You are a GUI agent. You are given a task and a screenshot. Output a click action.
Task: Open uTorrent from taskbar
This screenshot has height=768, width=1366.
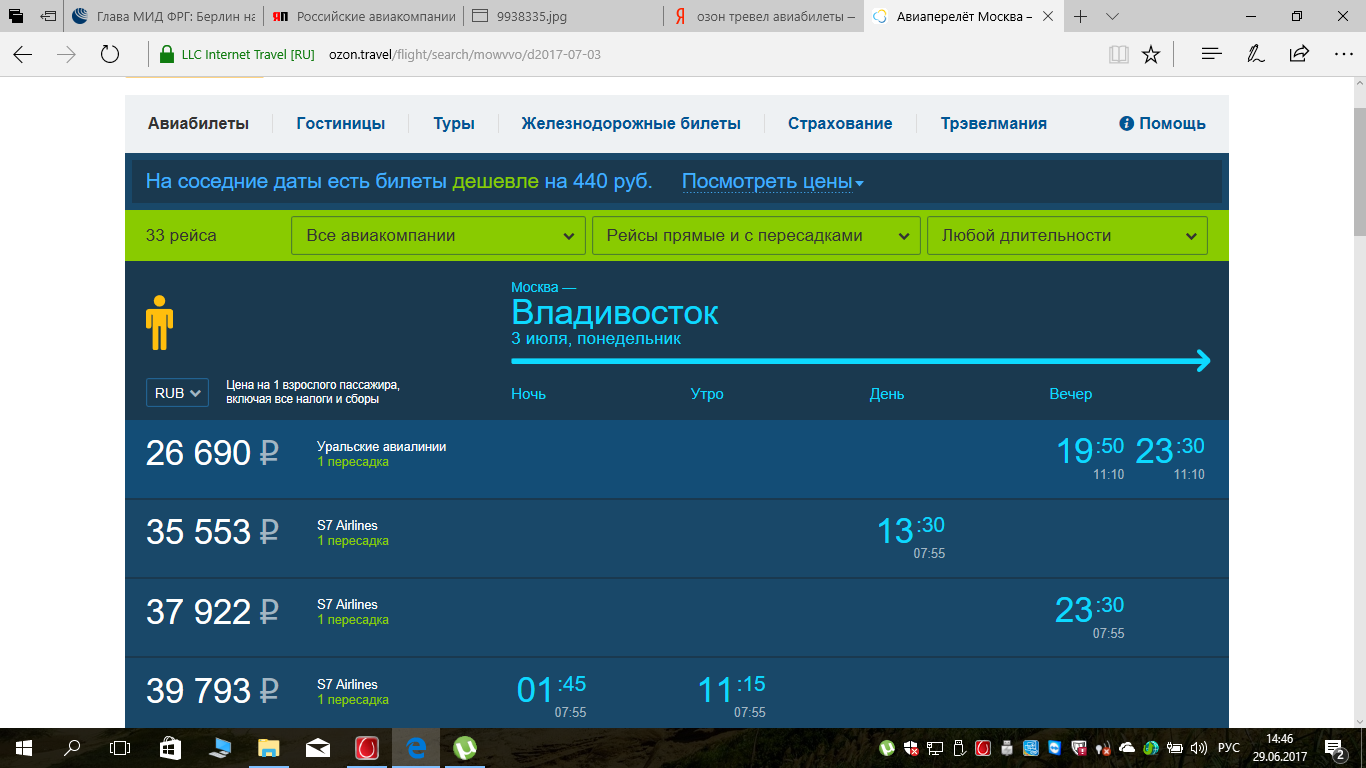pyautogui.click(x=465, y=748)
